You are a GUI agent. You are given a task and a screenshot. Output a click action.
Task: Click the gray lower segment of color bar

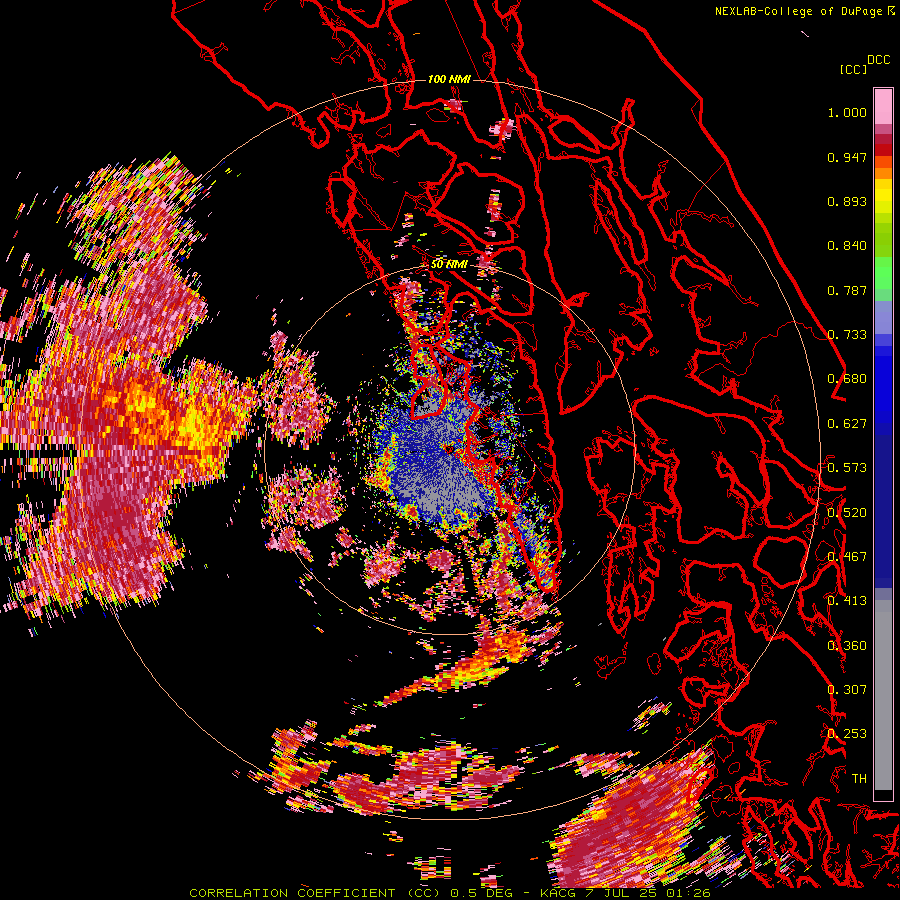883,695
